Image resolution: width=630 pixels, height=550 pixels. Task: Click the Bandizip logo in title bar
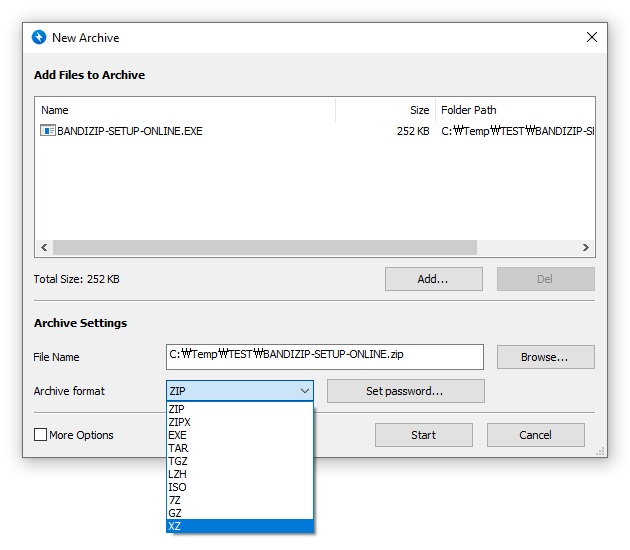(39, 37)
